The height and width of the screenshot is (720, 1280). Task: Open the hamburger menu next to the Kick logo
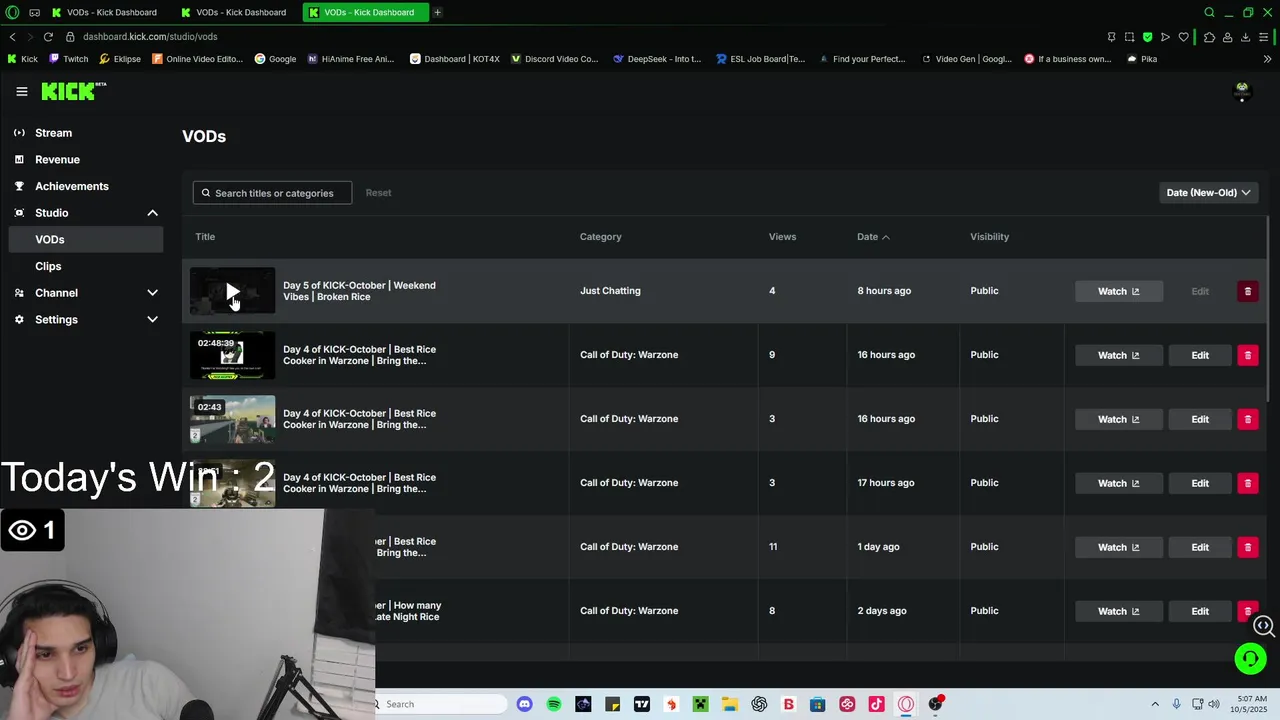[x=22, y=91]
